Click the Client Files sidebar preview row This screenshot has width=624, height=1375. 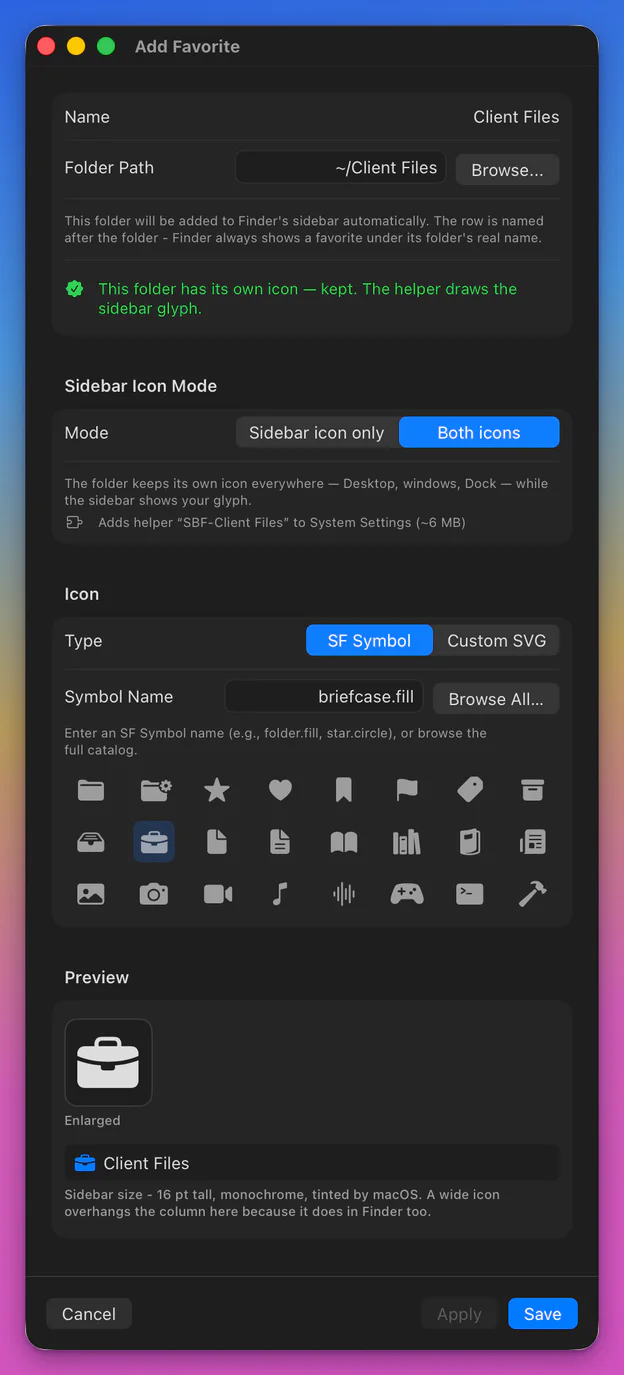click(312, 1163)
